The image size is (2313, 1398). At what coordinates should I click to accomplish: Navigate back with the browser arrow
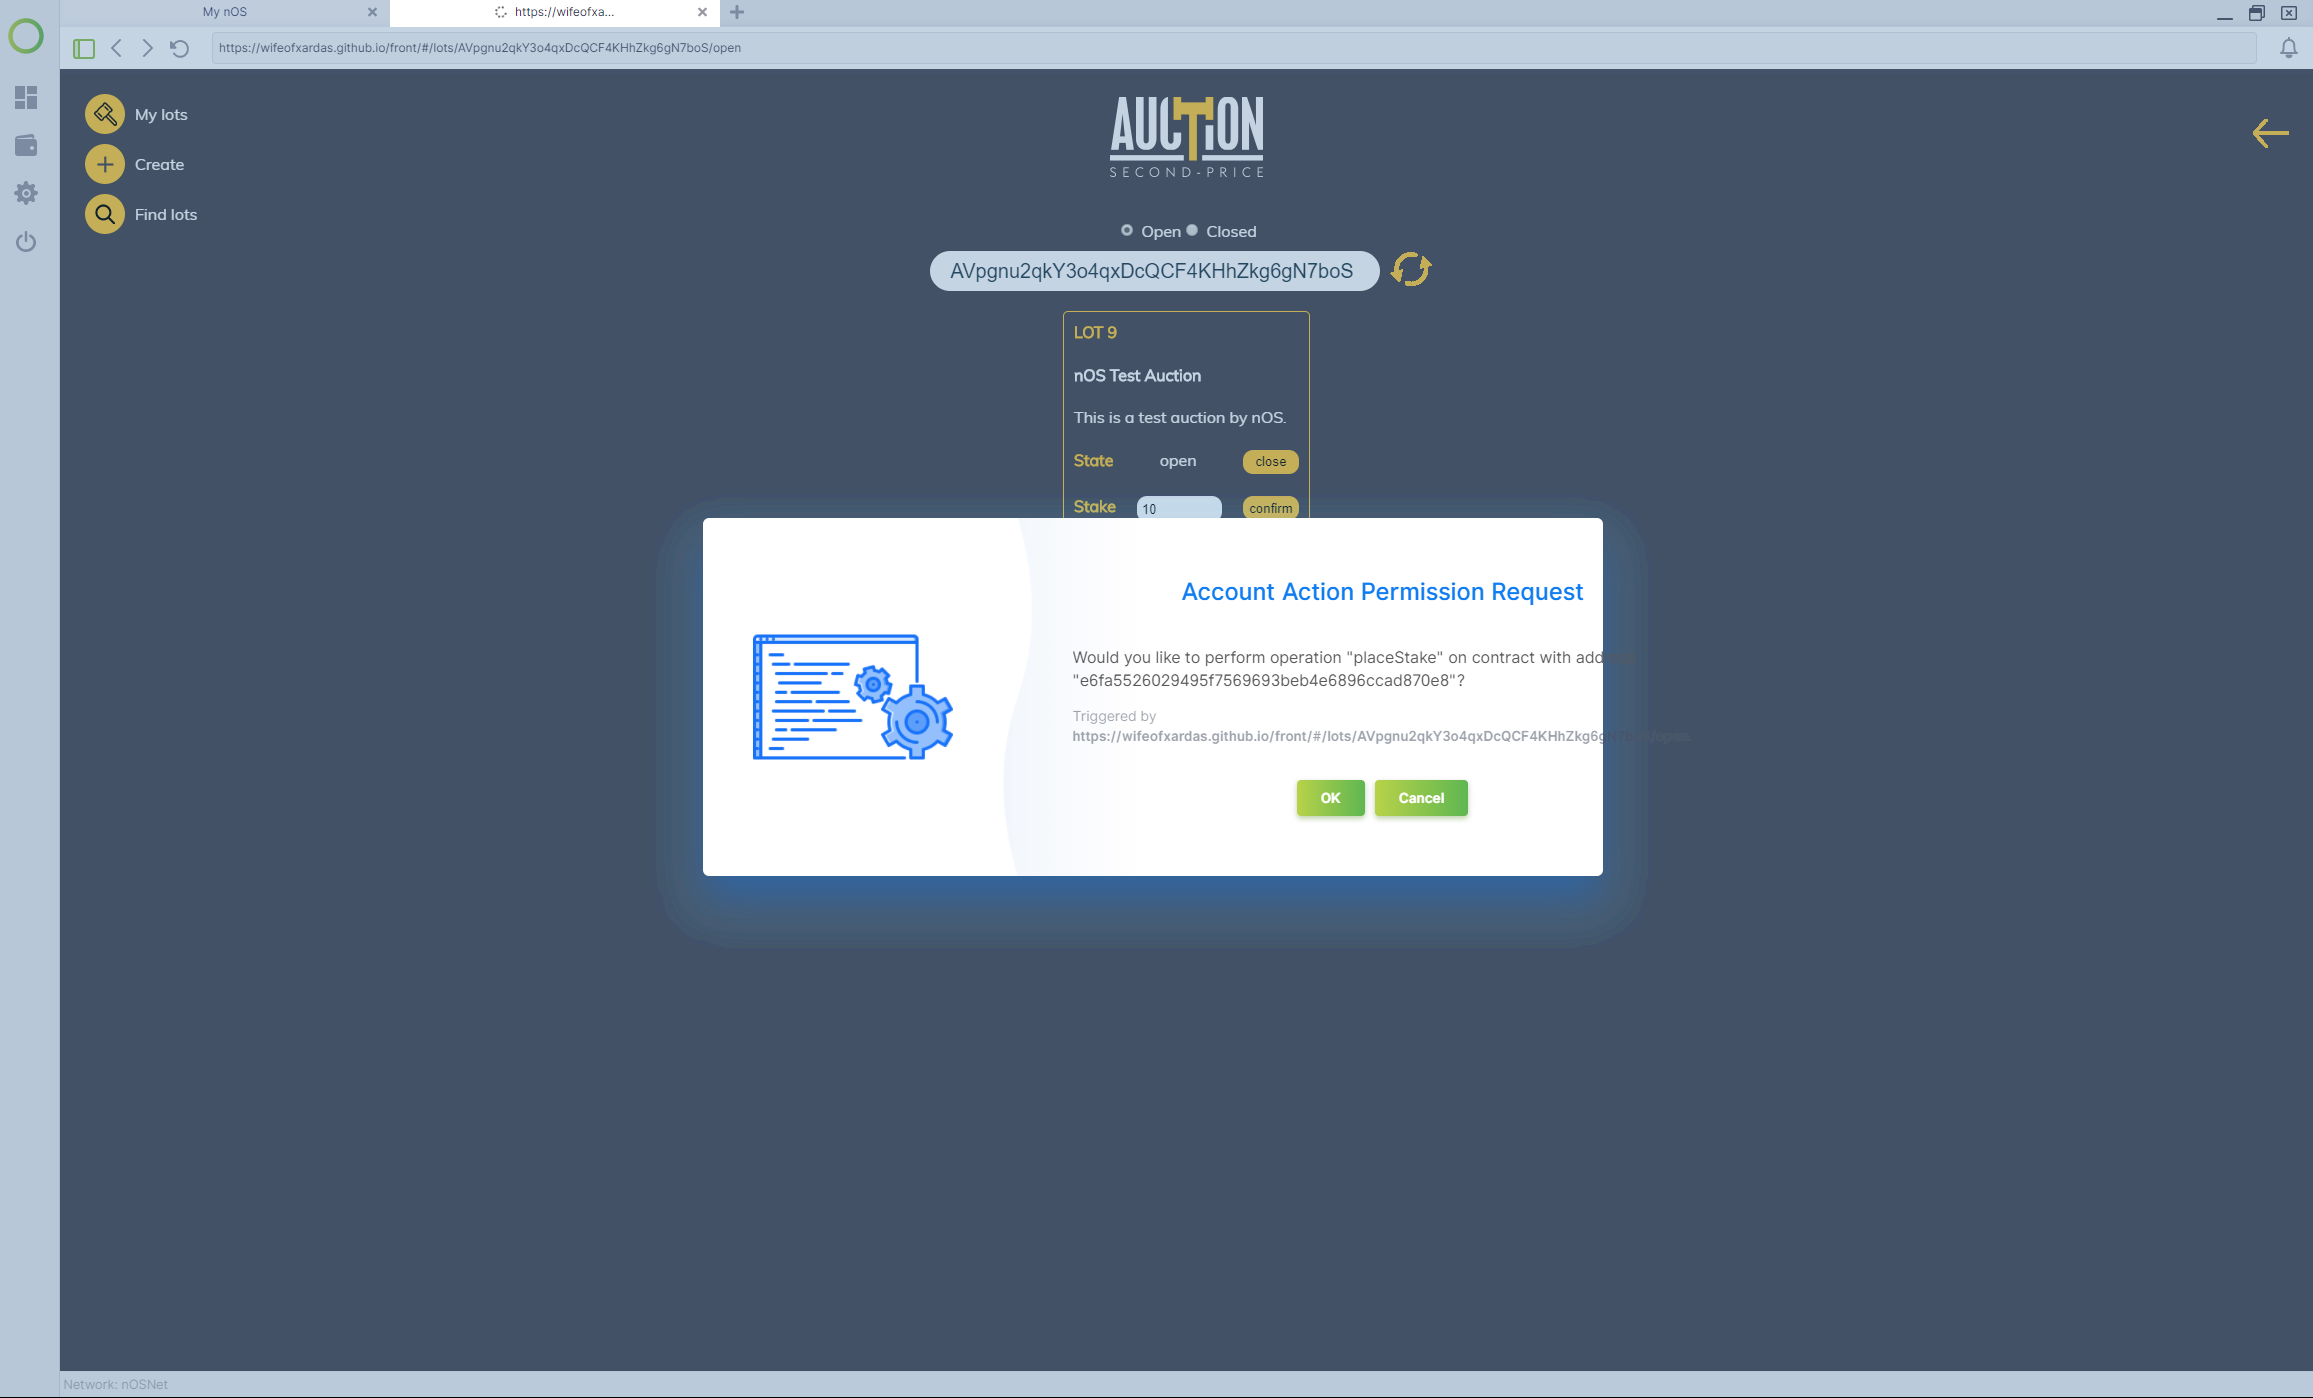(116, 47)
